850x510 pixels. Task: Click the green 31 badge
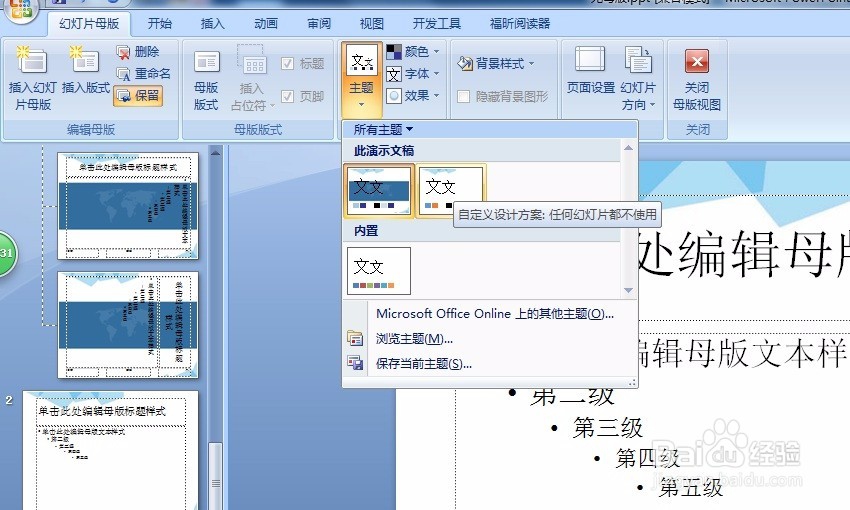point(7,253)
